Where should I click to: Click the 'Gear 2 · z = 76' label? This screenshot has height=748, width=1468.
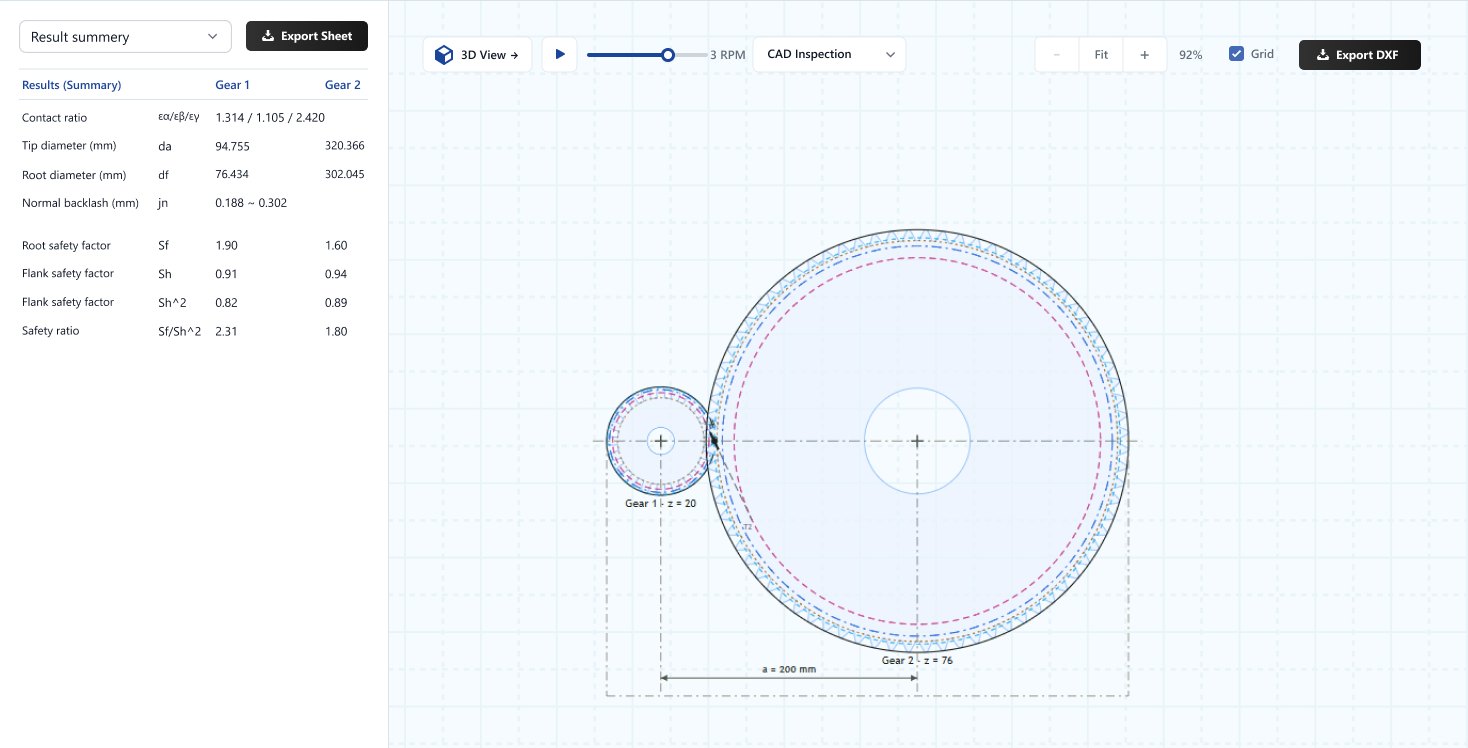tap(917, 660)
